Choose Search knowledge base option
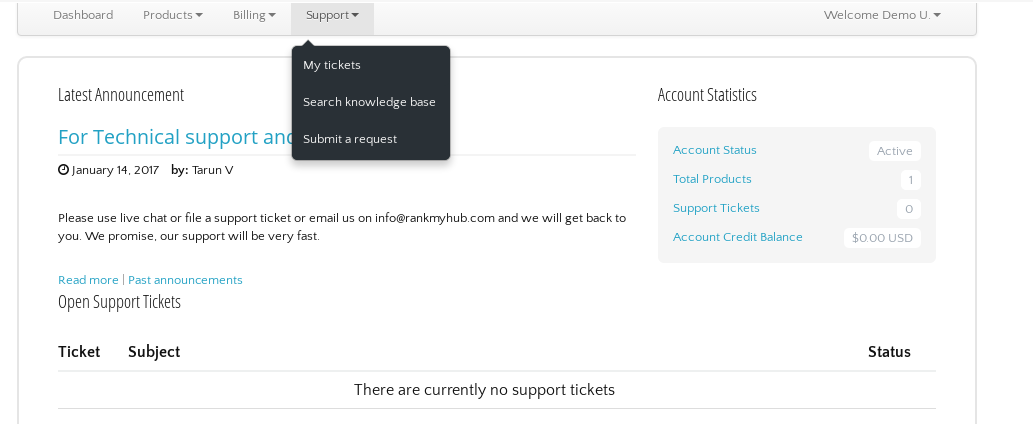This screenshot has width=1033, height=424. pos(369,102)
